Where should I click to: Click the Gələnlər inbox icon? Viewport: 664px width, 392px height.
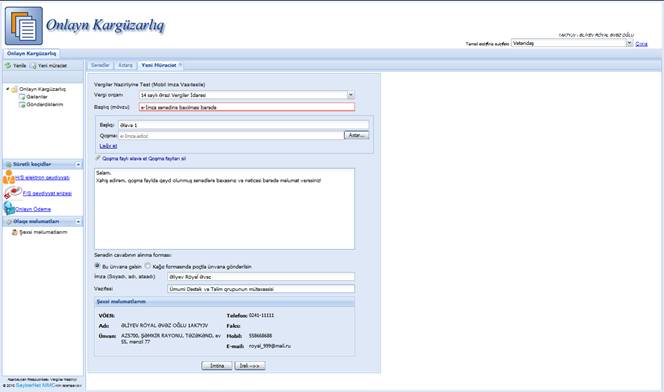tap(22, 97)
